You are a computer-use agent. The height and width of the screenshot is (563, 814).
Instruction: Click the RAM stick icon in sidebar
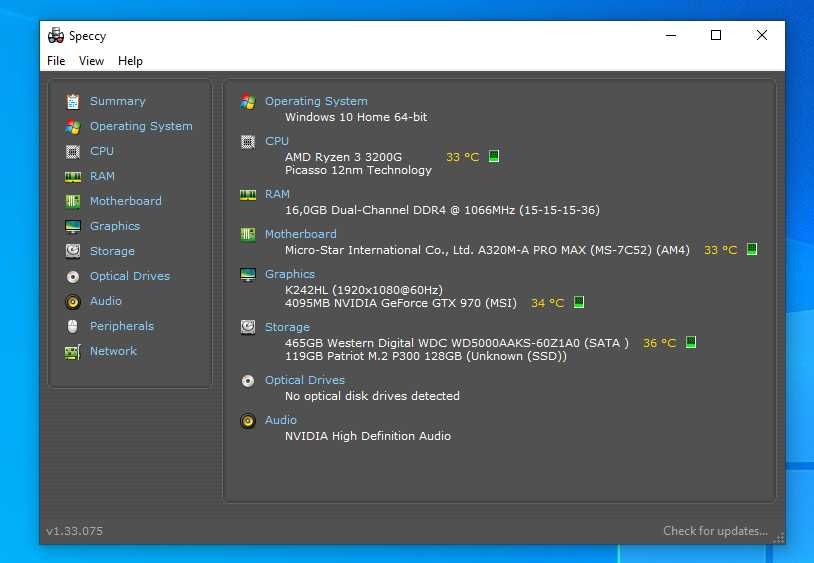(x=73, y=177)
